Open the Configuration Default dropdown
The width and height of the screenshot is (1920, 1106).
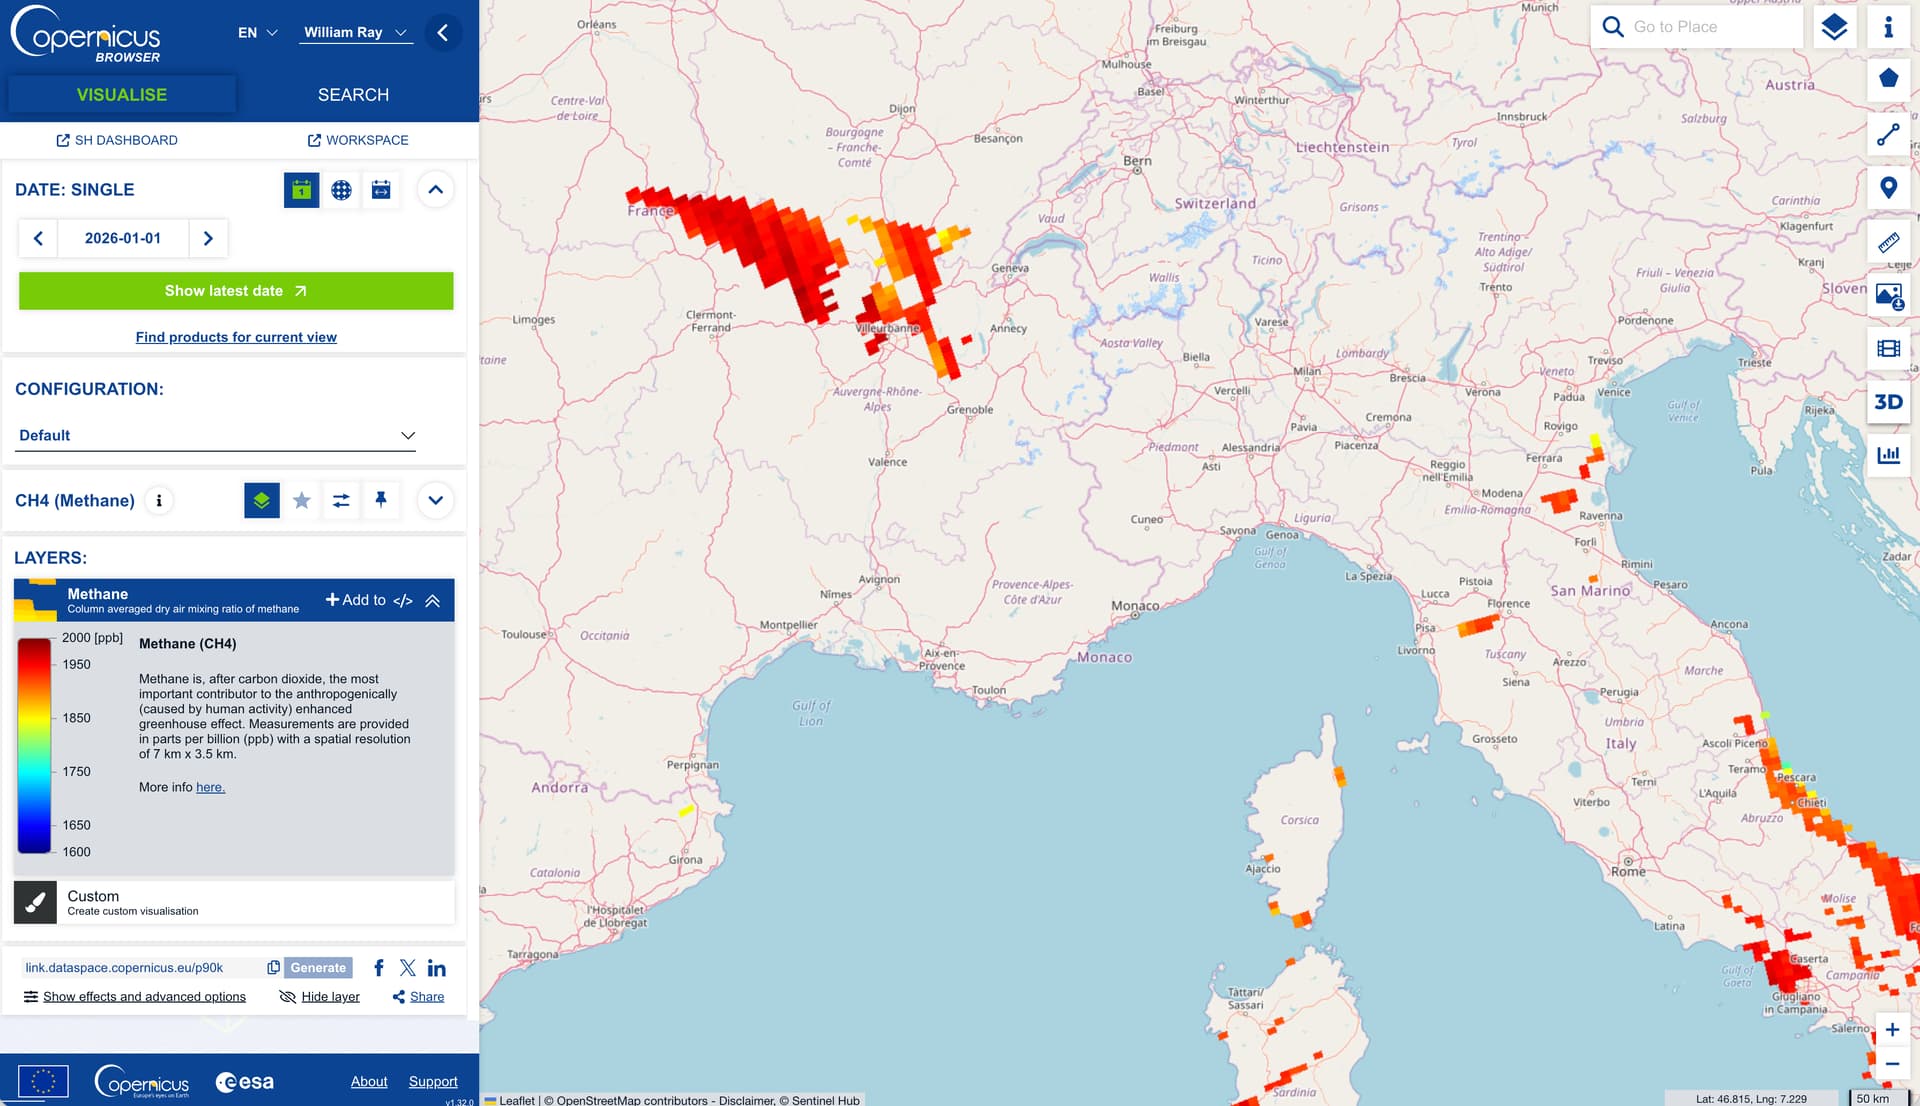(x=216, y=435)
